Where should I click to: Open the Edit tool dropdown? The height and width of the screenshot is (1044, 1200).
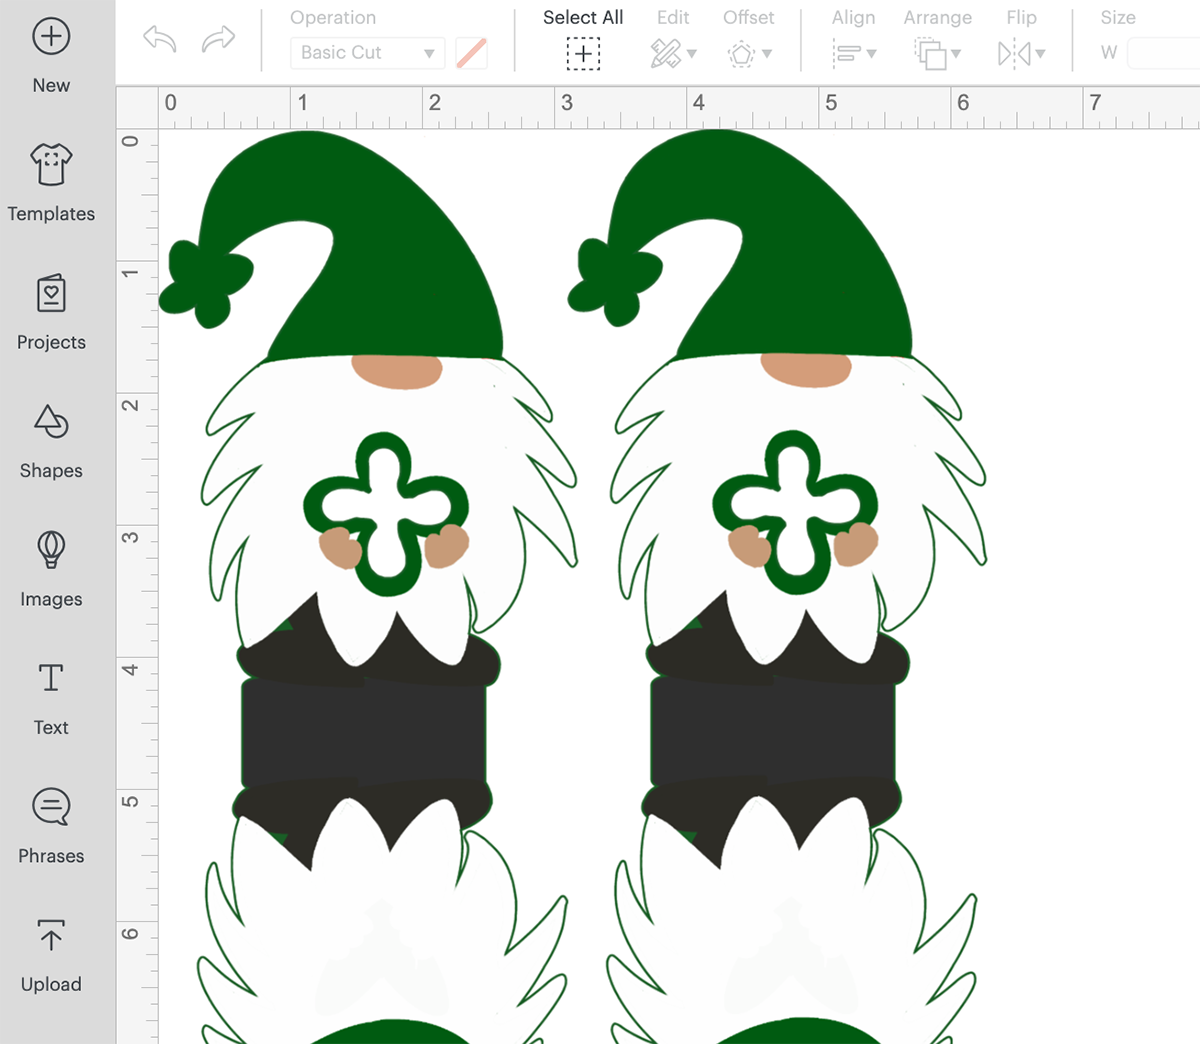(x=673, y=53)
